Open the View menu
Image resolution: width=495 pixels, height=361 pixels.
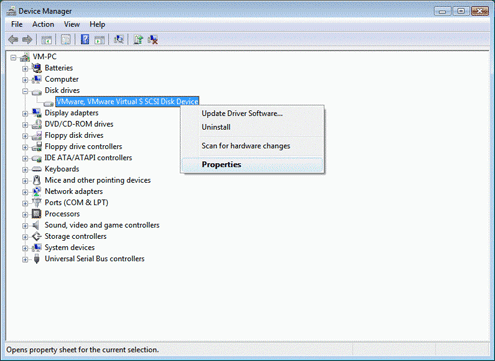click(72, 24)
